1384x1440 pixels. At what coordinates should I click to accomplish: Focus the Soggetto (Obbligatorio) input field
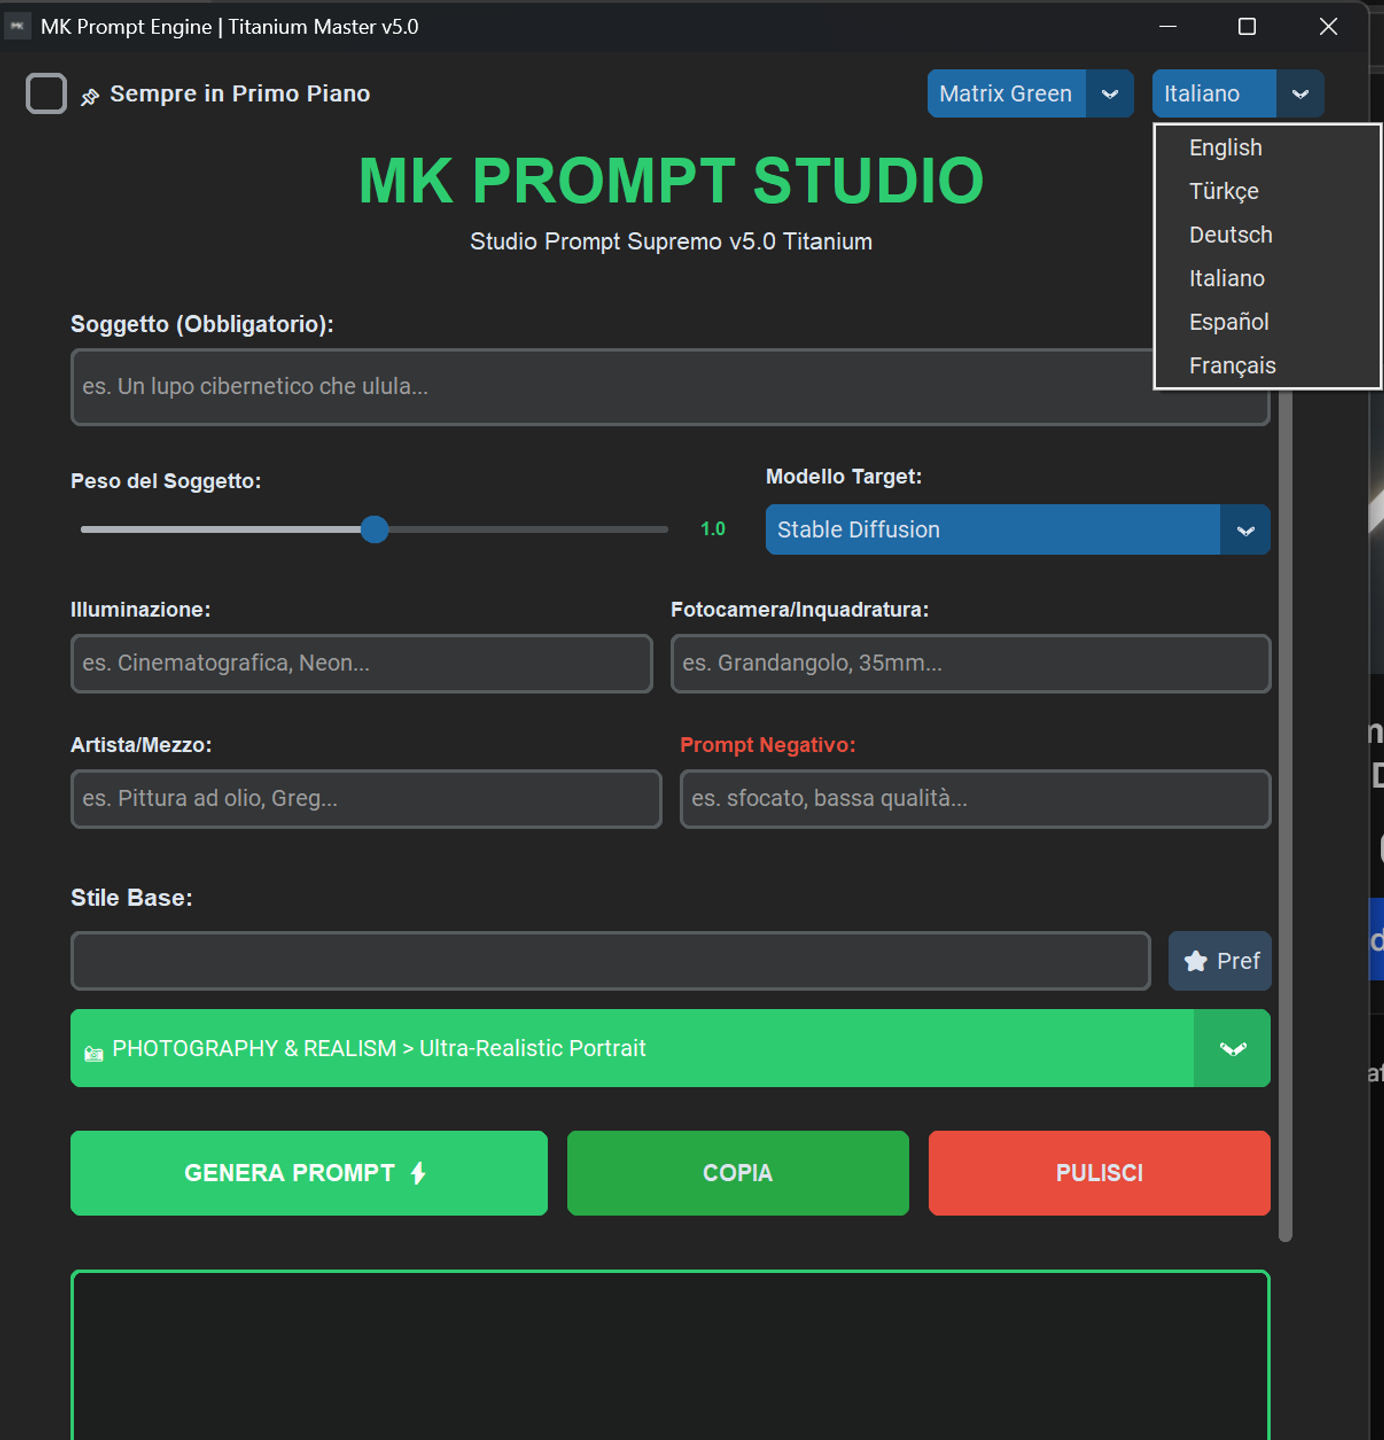tap(670, 387)
